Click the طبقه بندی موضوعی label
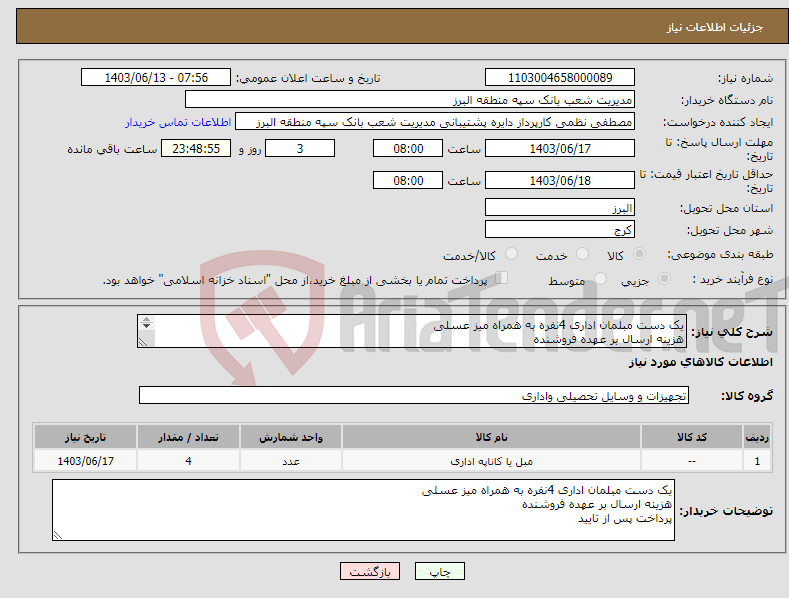789x598 pixels. click(720, 255)
